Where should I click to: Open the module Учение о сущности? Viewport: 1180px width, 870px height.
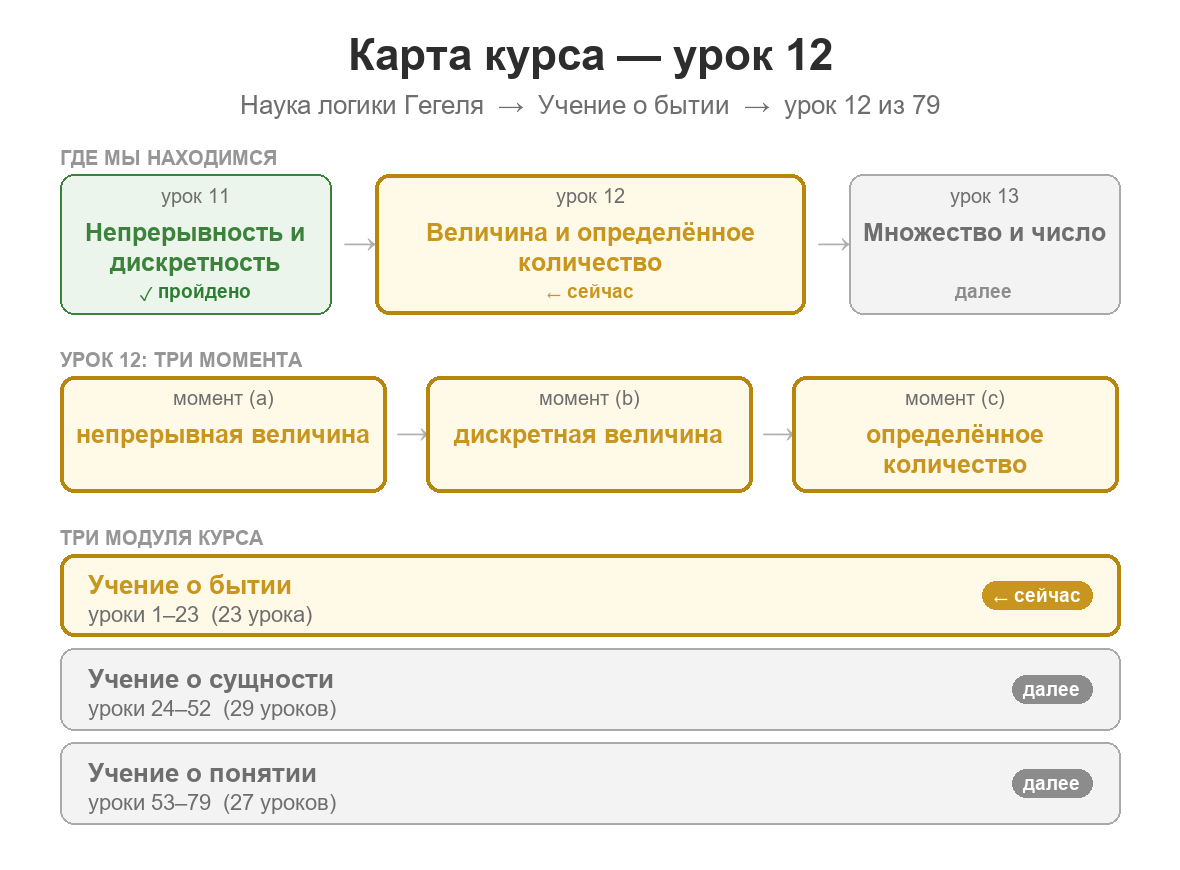[x=590, y=689]
